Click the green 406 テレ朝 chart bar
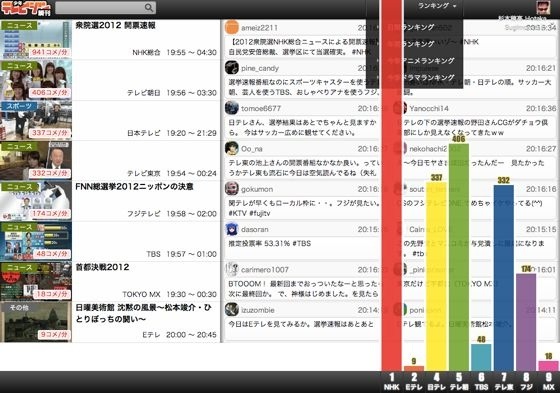The width and height of the screenshot is (560, 393). [459, 257]
